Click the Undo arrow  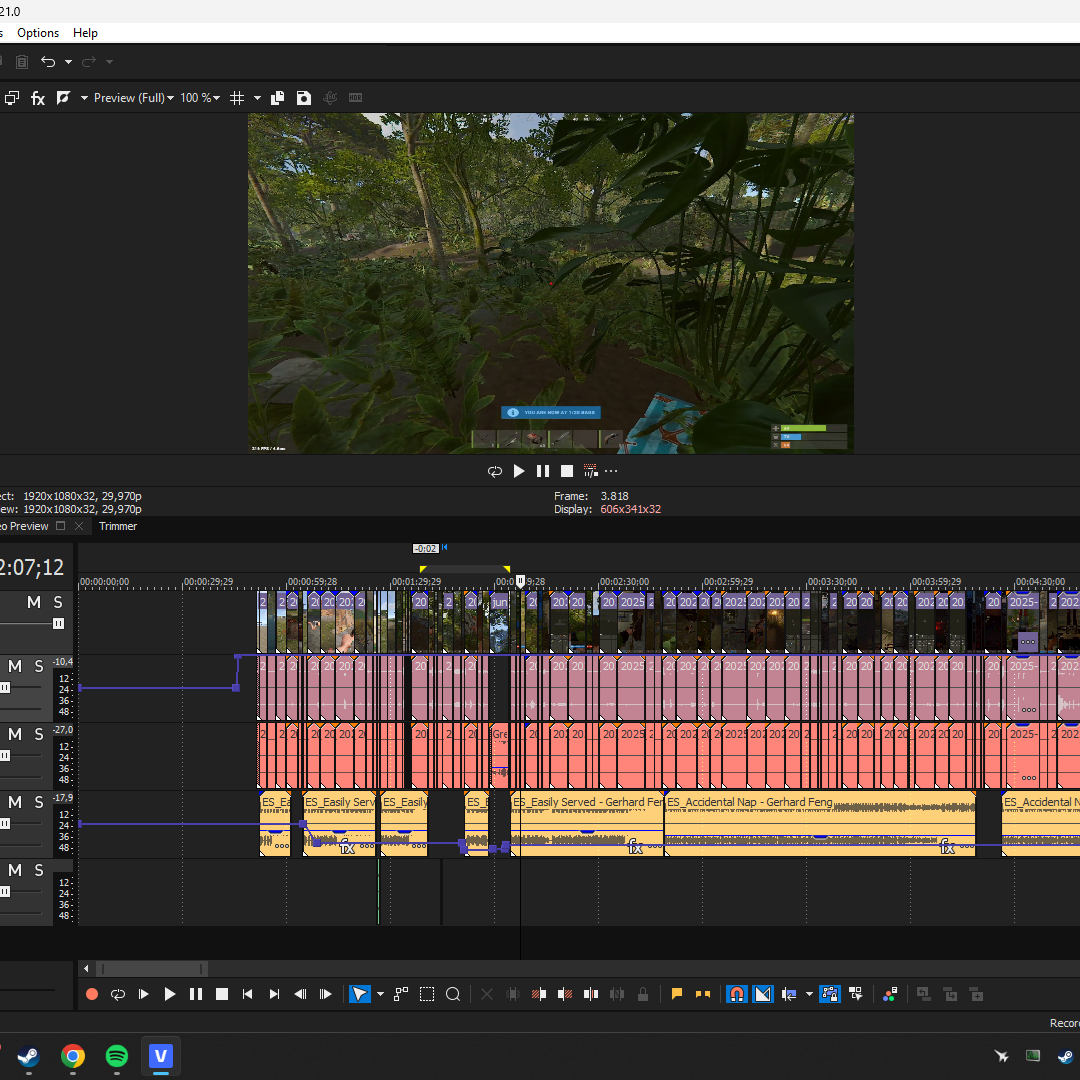(48, 62)
